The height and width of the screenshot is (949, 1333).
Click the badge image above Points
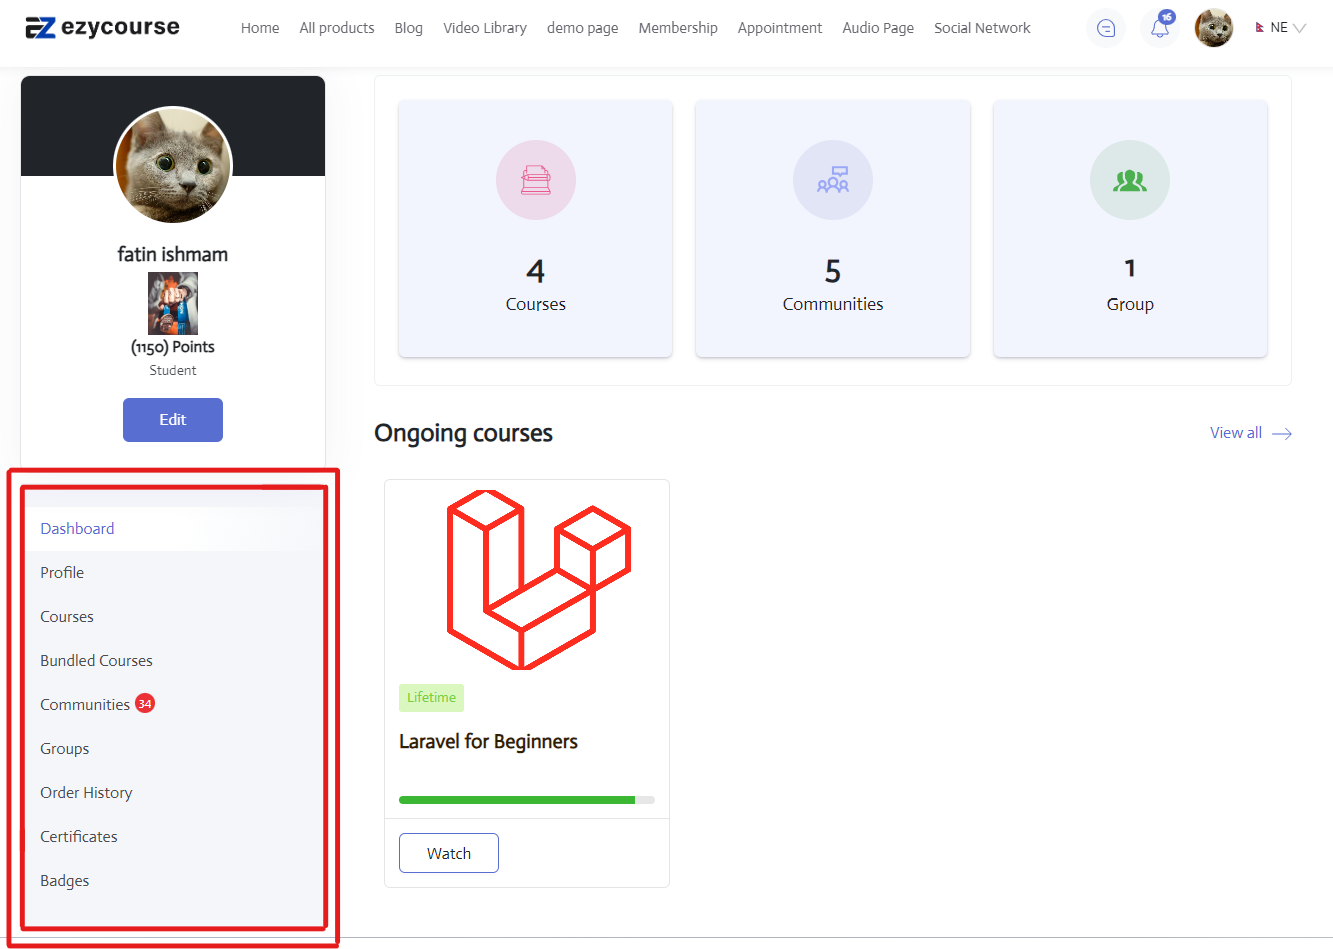coord(173,304)
